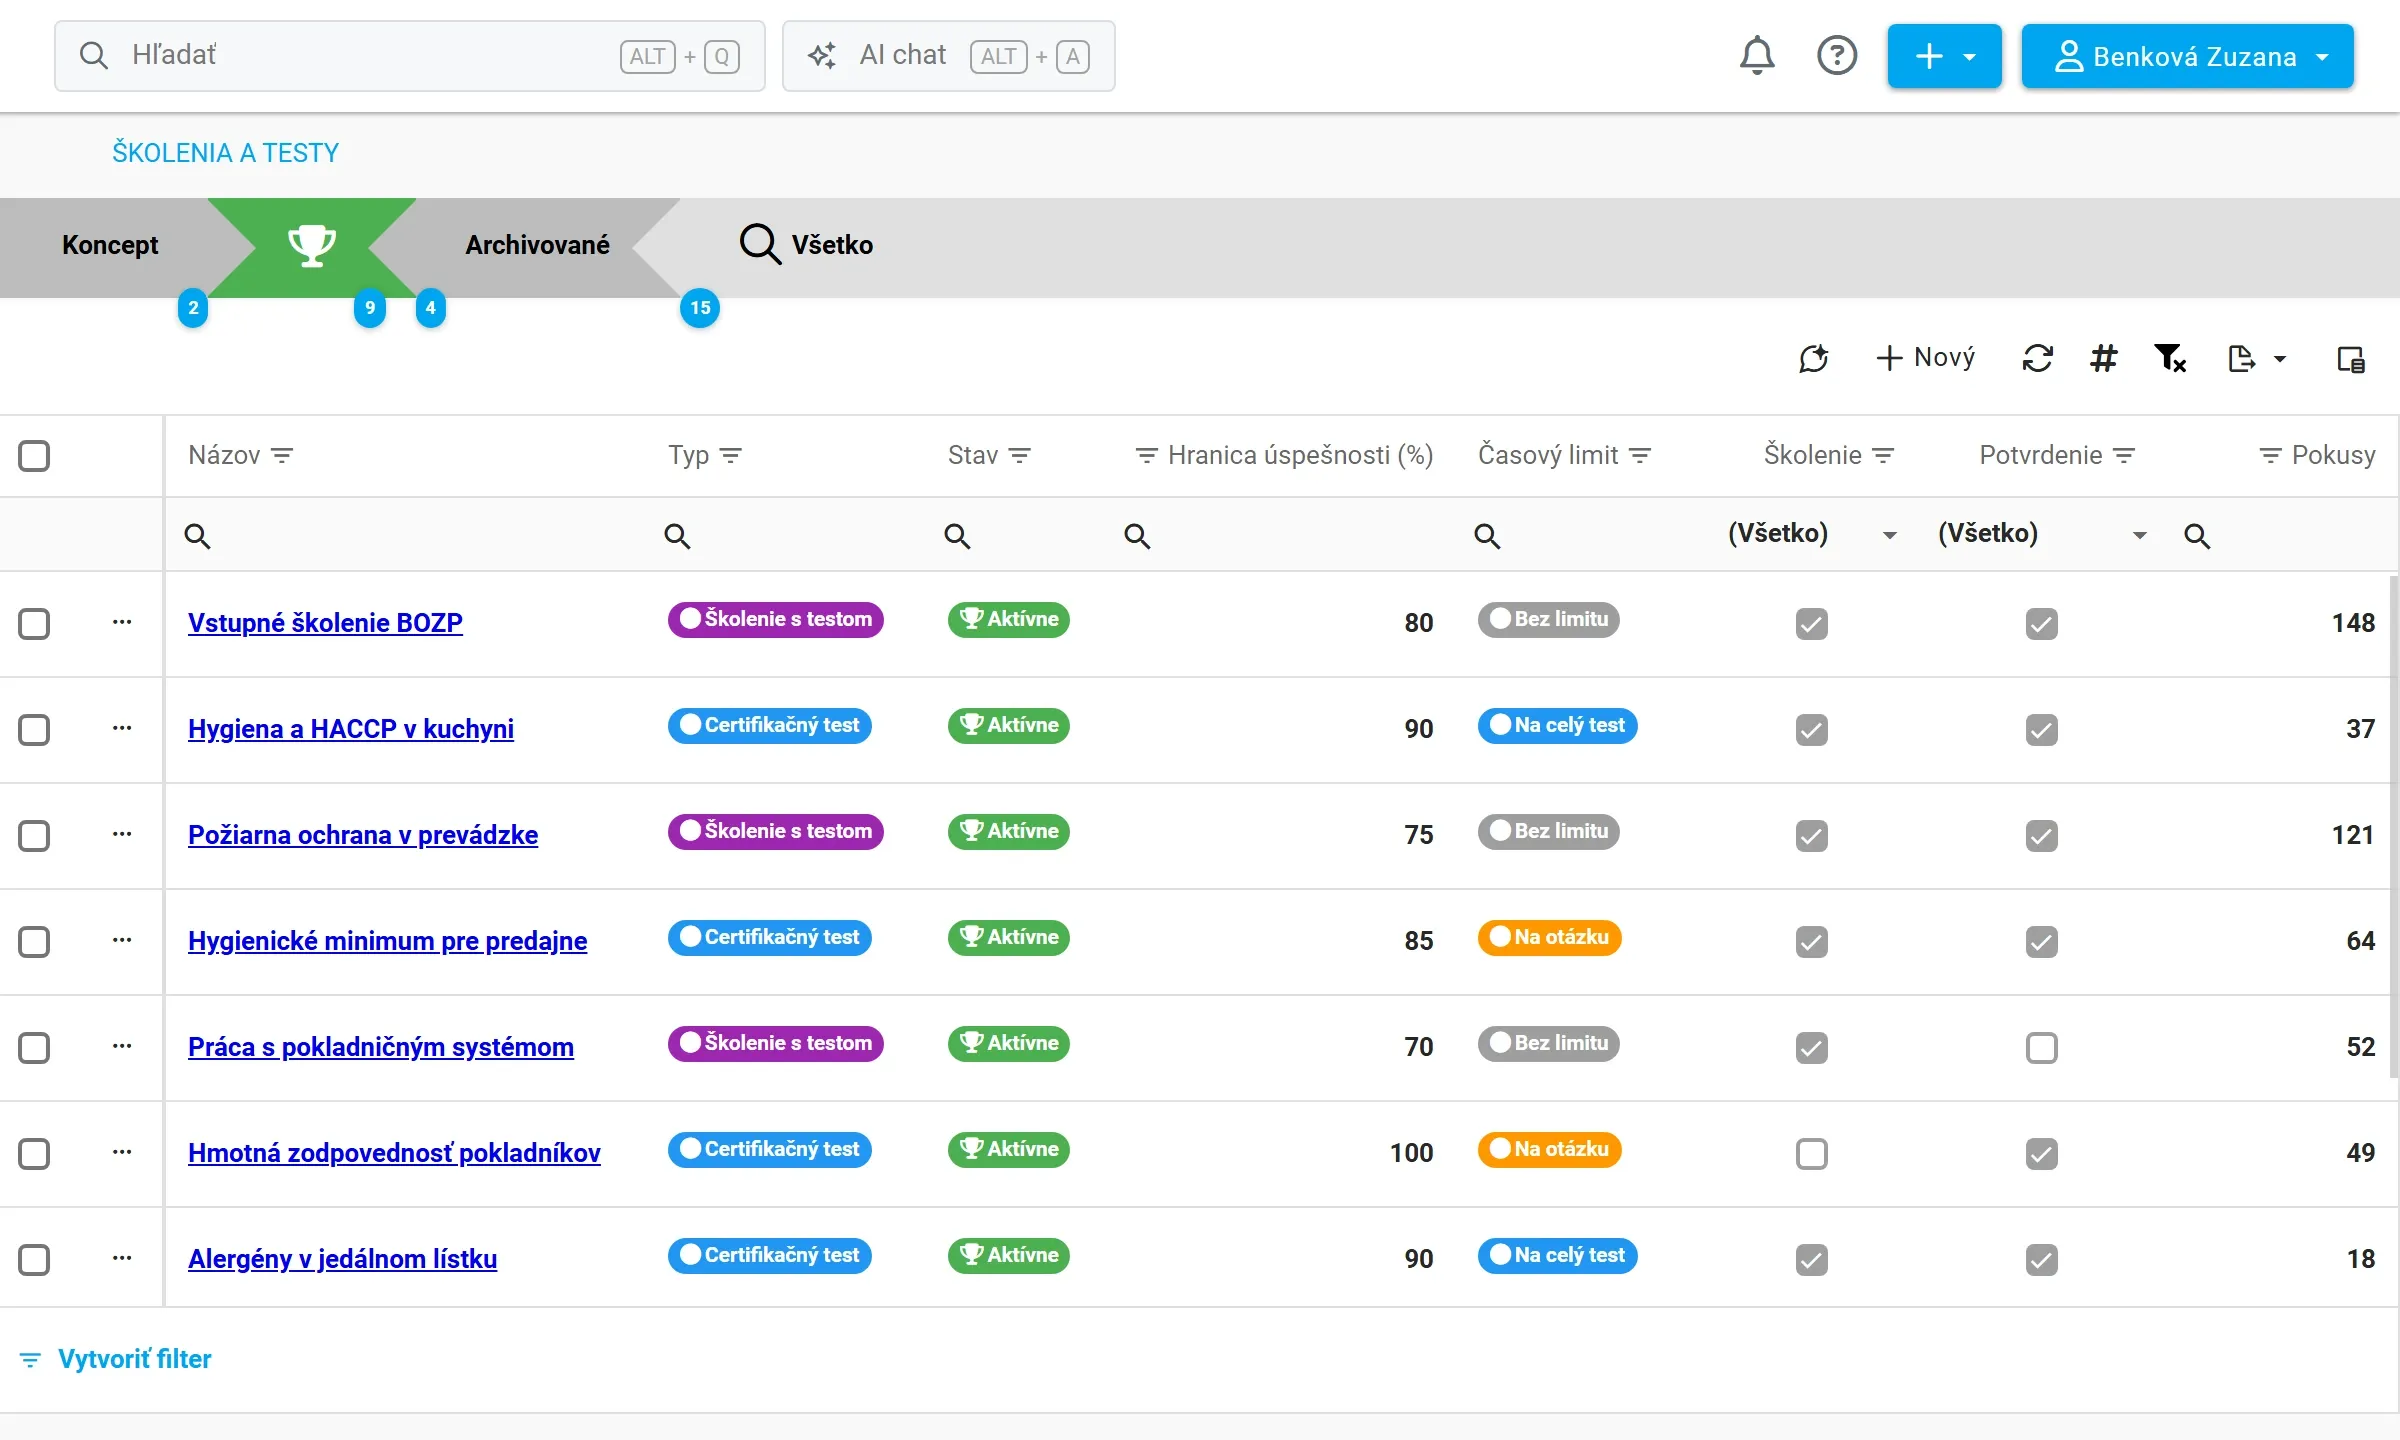The image size is (2400, 1440).
Task: Tick the select-all checkbox in the table header
Action: tap(34, 456)
